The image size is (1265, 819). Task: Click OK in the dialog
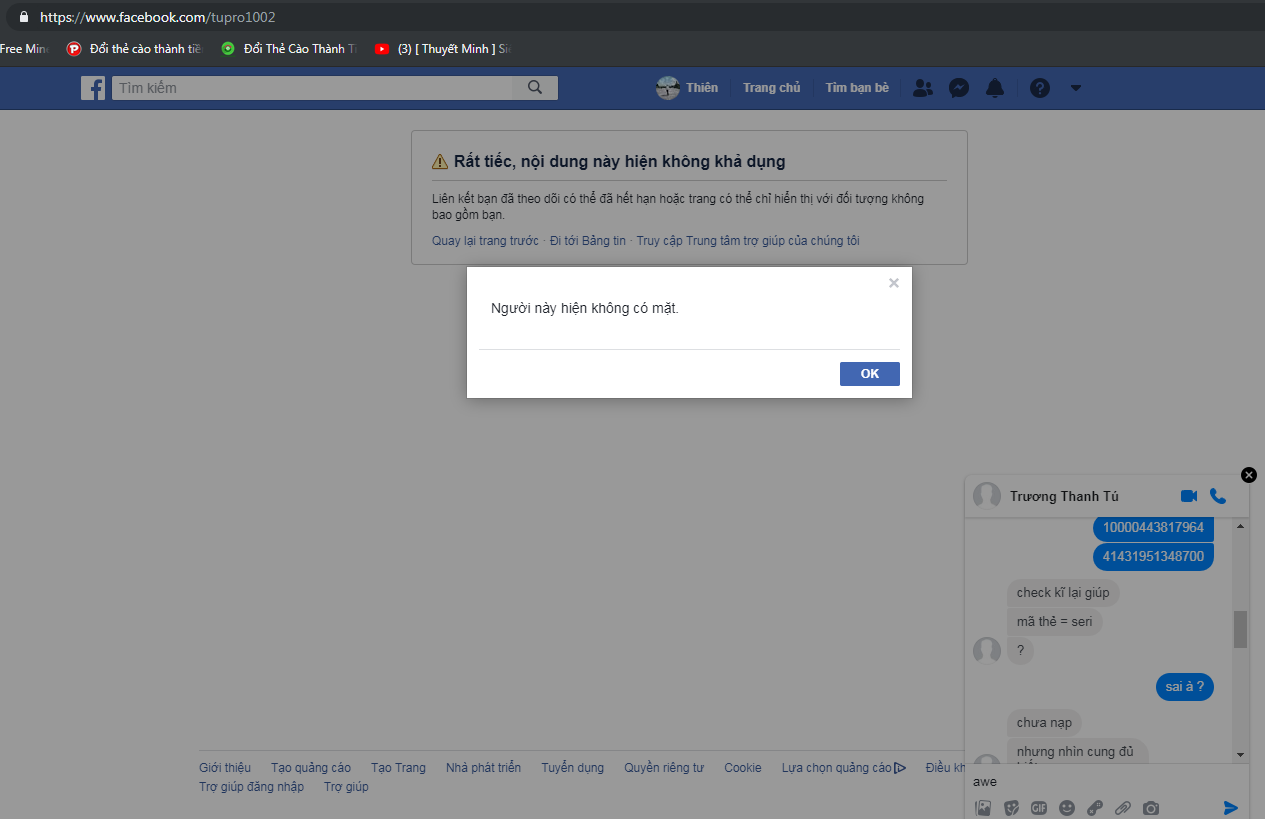tap(870, 373)
